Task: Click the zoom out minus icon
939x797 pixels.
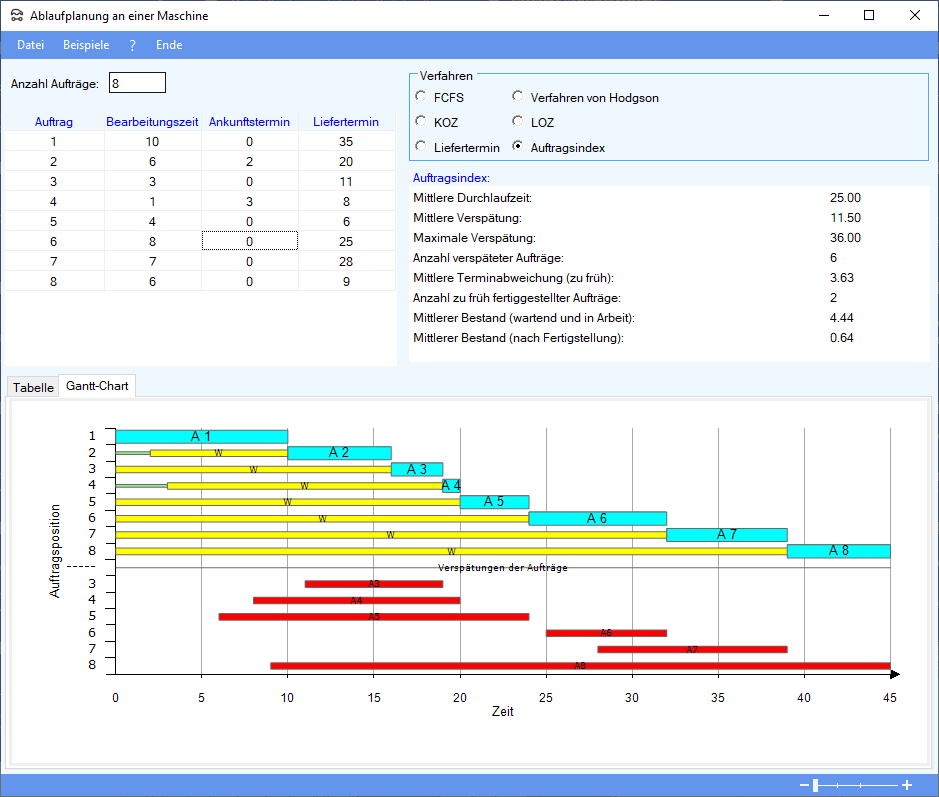Action: pyautogui.click(x=804, y=786)
